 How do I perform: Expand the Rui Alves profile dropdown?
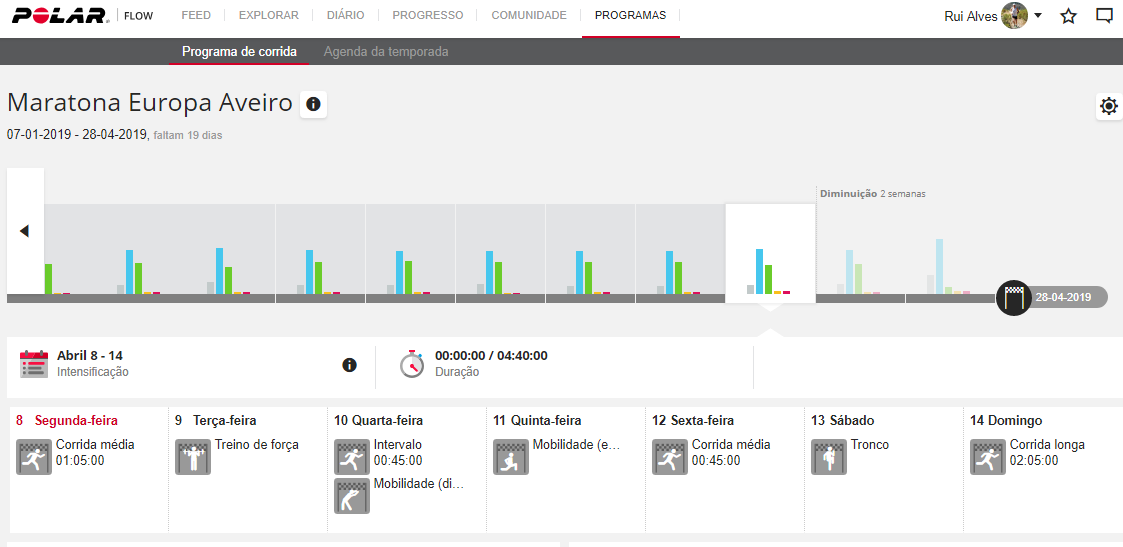pos(1037,16)
